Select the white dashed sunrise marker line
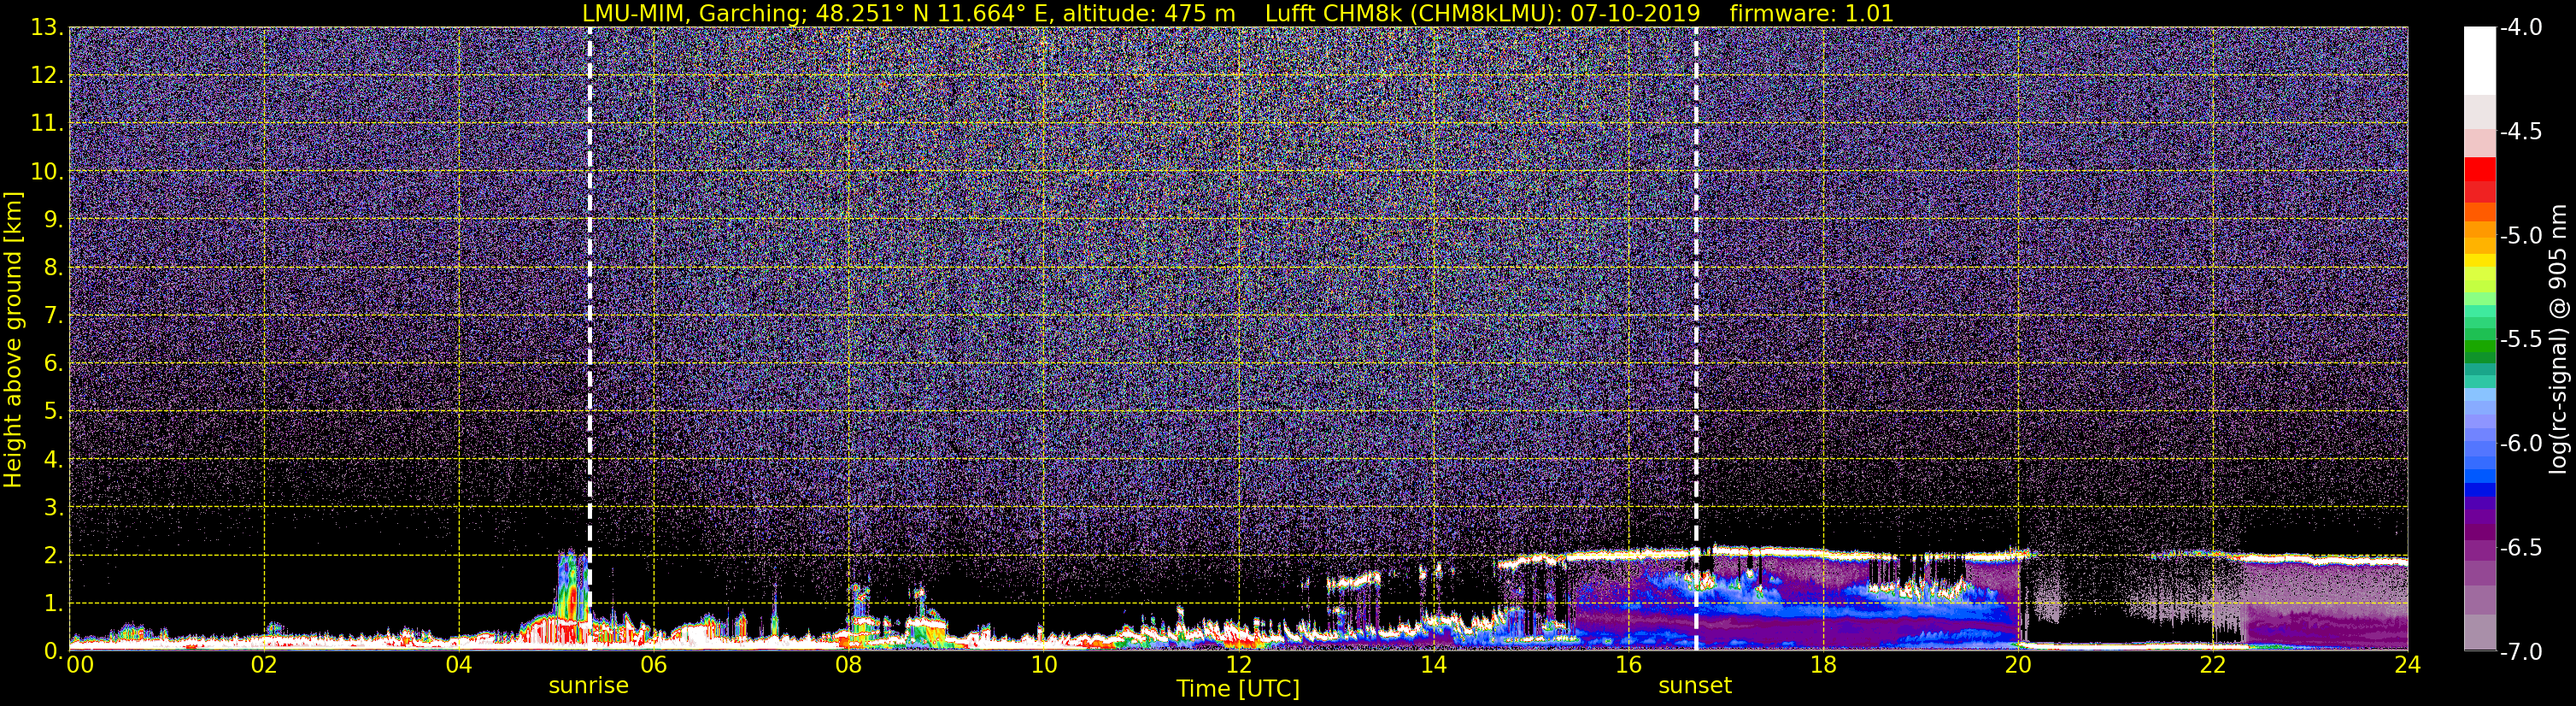Viewport: 2576px width, 706px height. click(590, 339)
